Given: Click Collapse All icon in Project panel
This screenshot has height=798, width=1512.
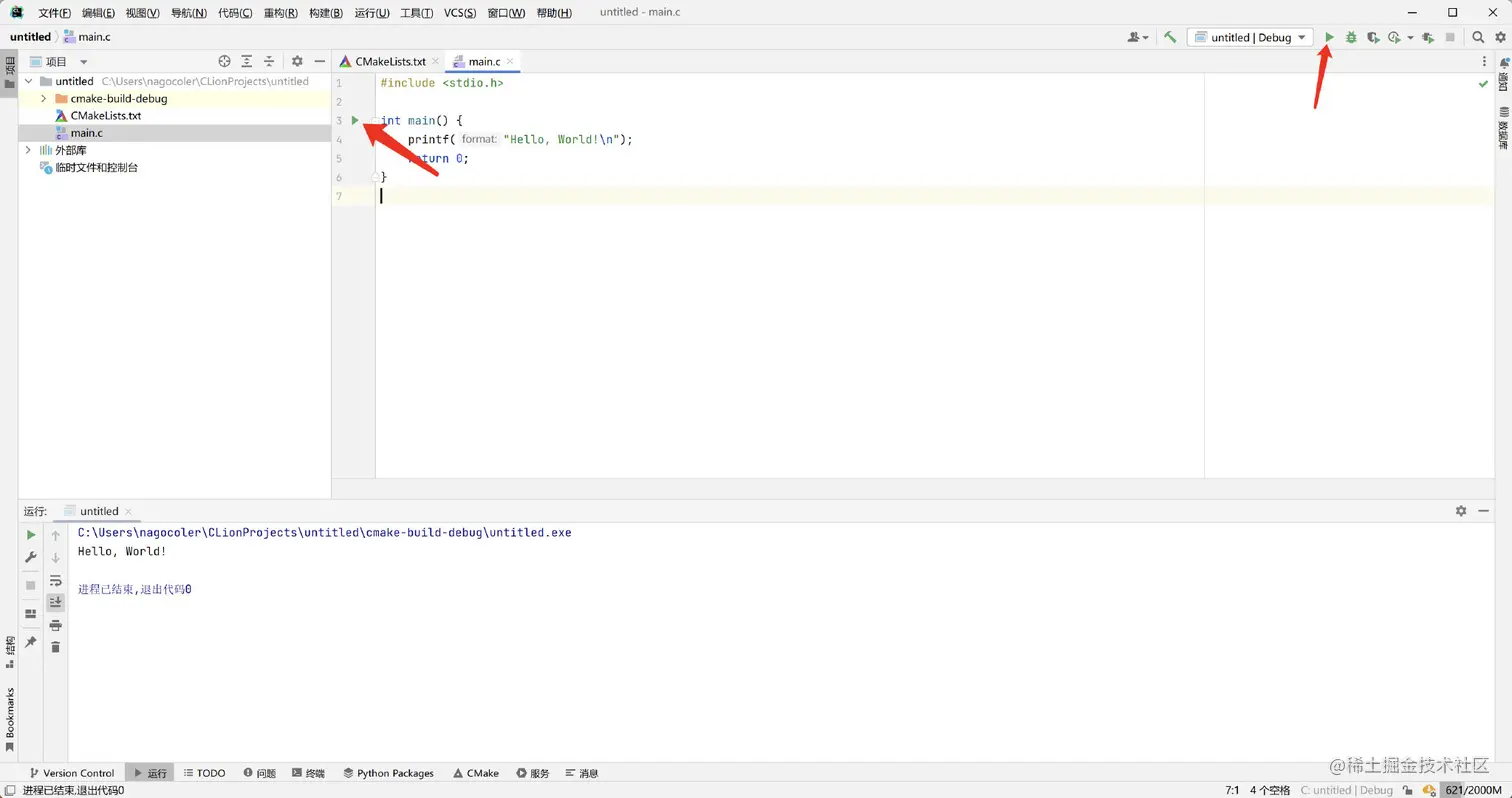Looking at the screenshot, I should point(269,62).
